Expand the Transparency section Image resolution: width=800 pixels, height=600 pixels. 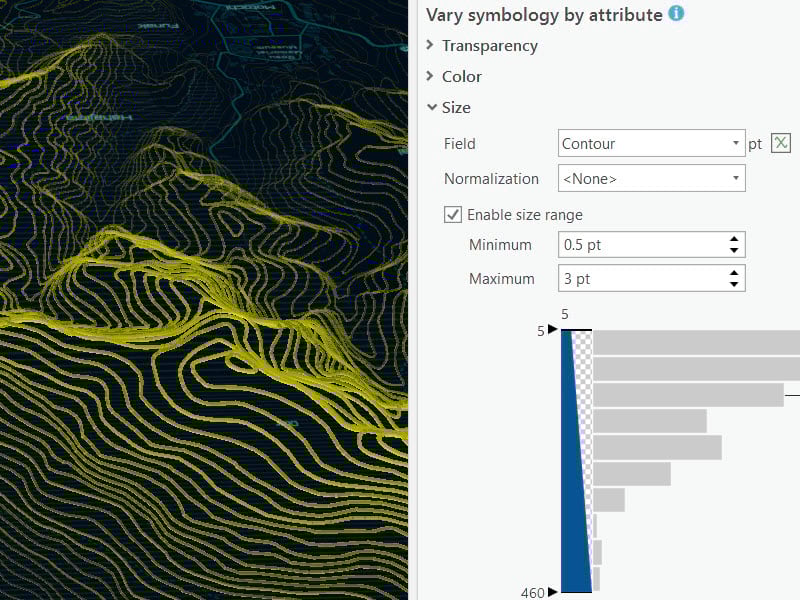(x=431, y=46)
